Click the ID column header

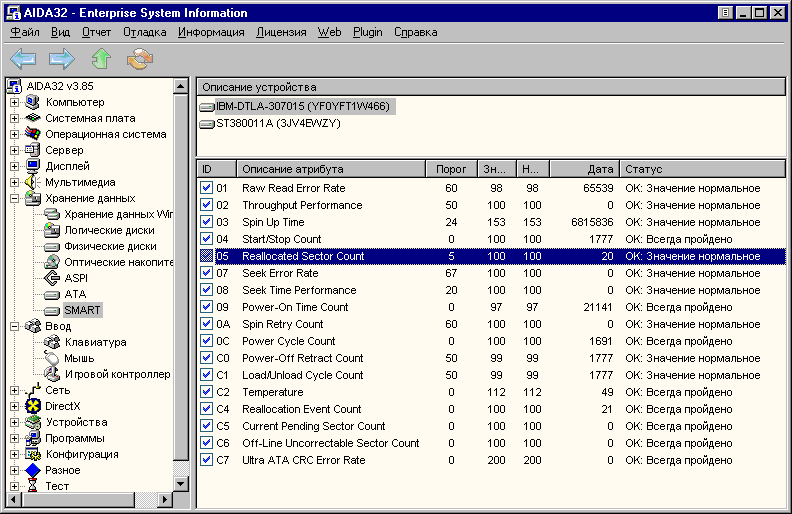point(217,169)
